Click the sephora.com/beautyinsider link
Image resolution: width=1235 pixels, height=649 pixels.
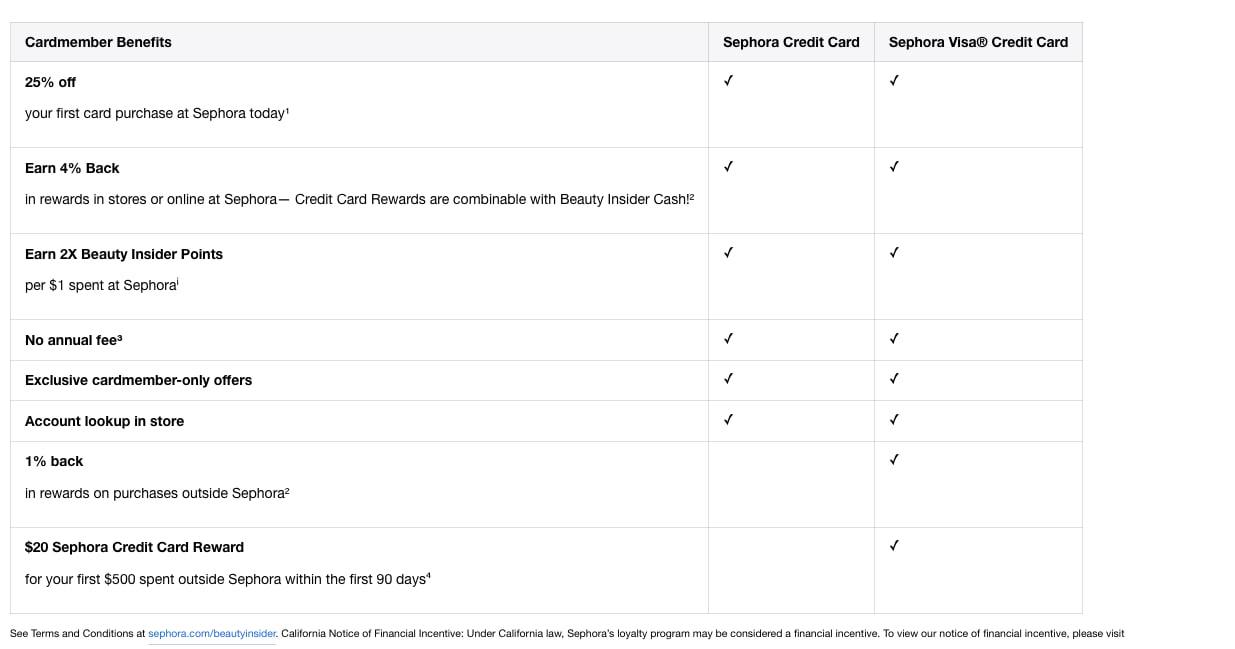(x=212, y=634)
